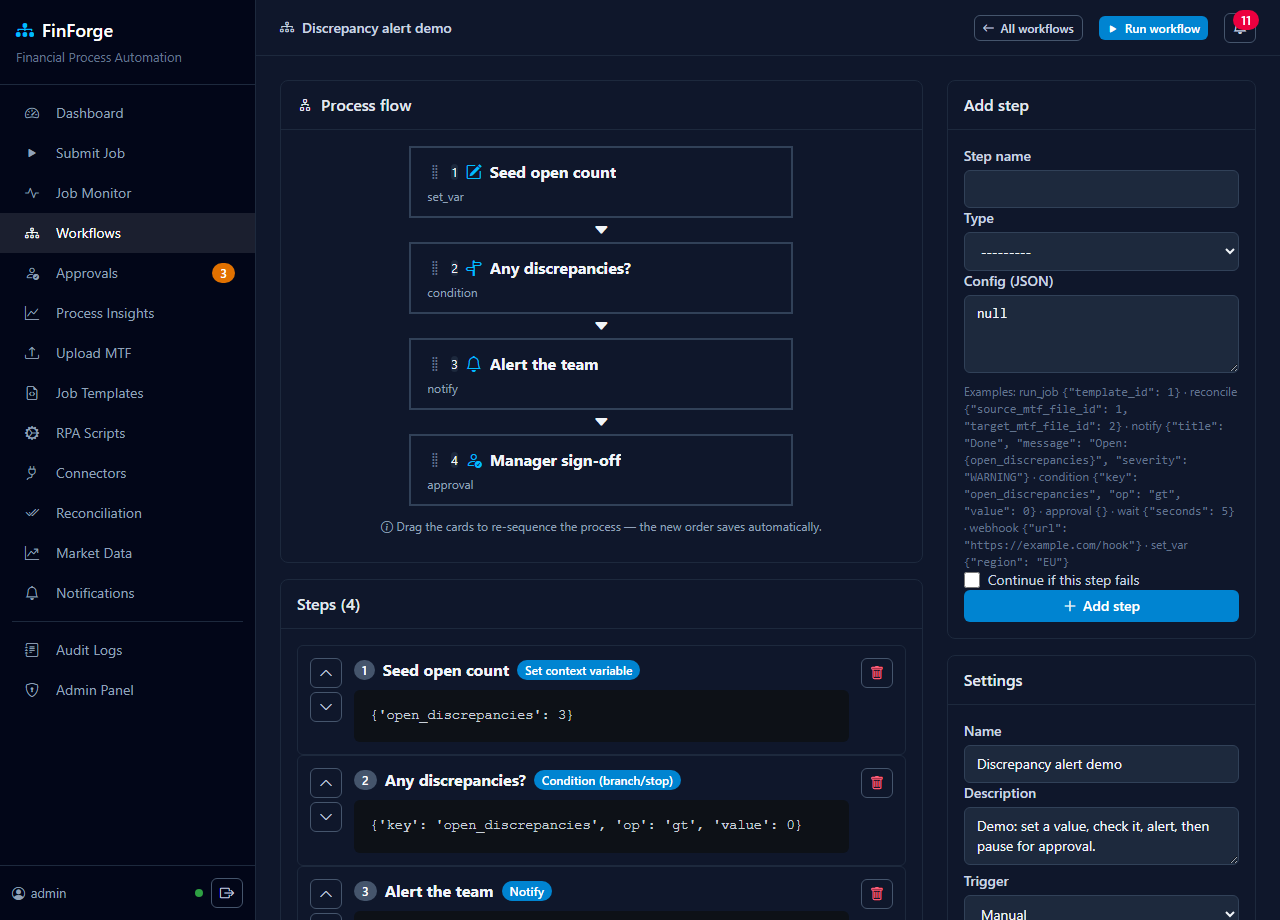Grab drag handle of Seed open count card
This screenshot has height=920, width=1280.
434,172
